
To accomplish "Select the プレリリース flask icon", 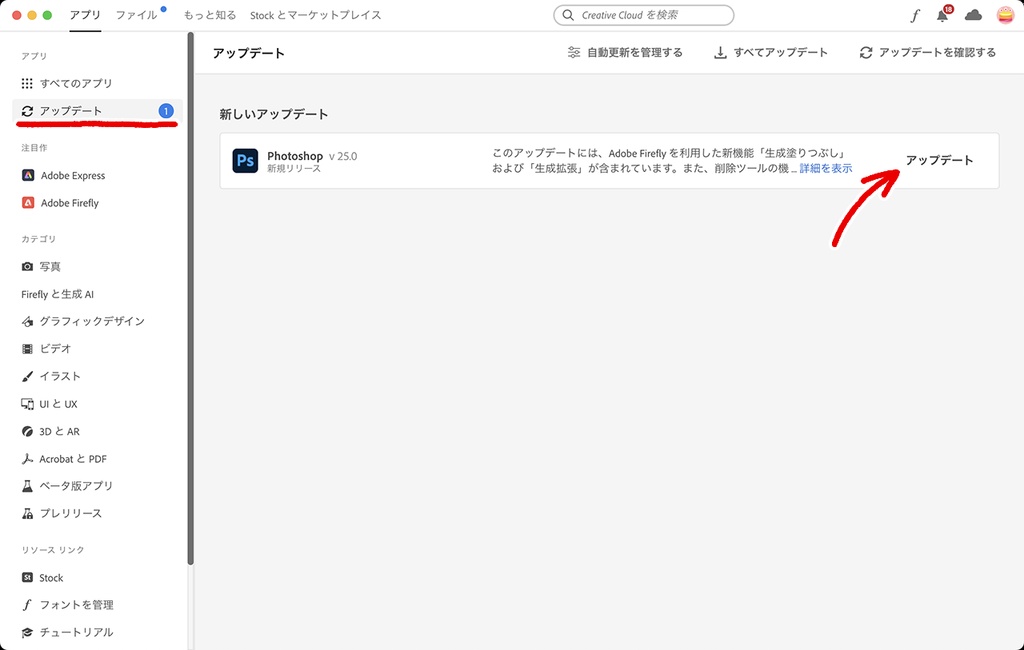I will click(x=27, y=513).
